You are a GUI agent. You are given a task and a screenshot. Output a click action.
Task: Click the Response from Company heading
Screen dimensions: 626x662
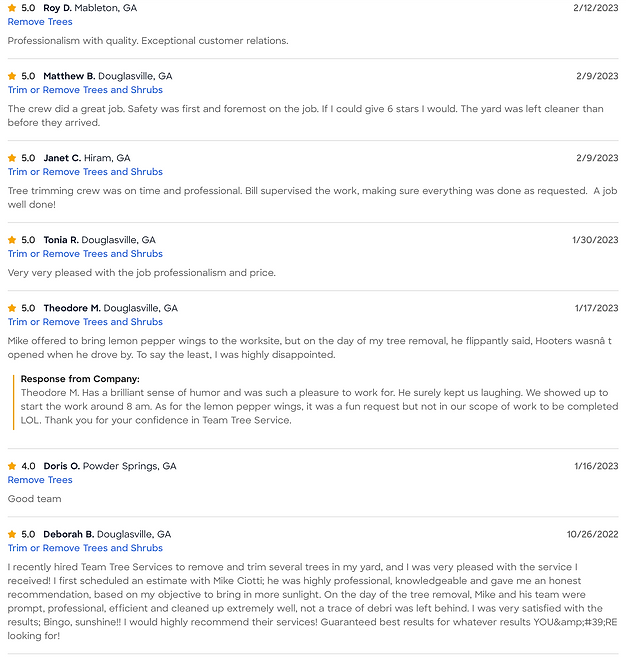[80, 379]
